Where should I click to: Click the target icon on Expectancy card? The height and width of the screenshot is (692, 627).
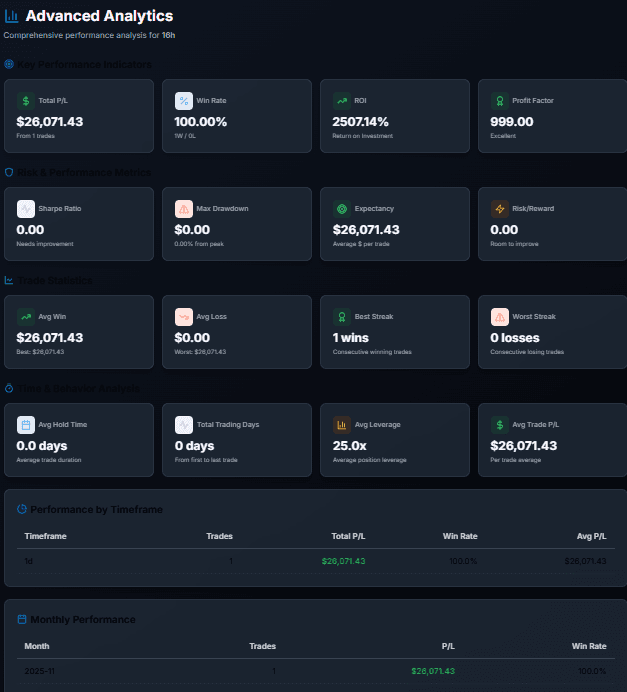click(342, 209)
